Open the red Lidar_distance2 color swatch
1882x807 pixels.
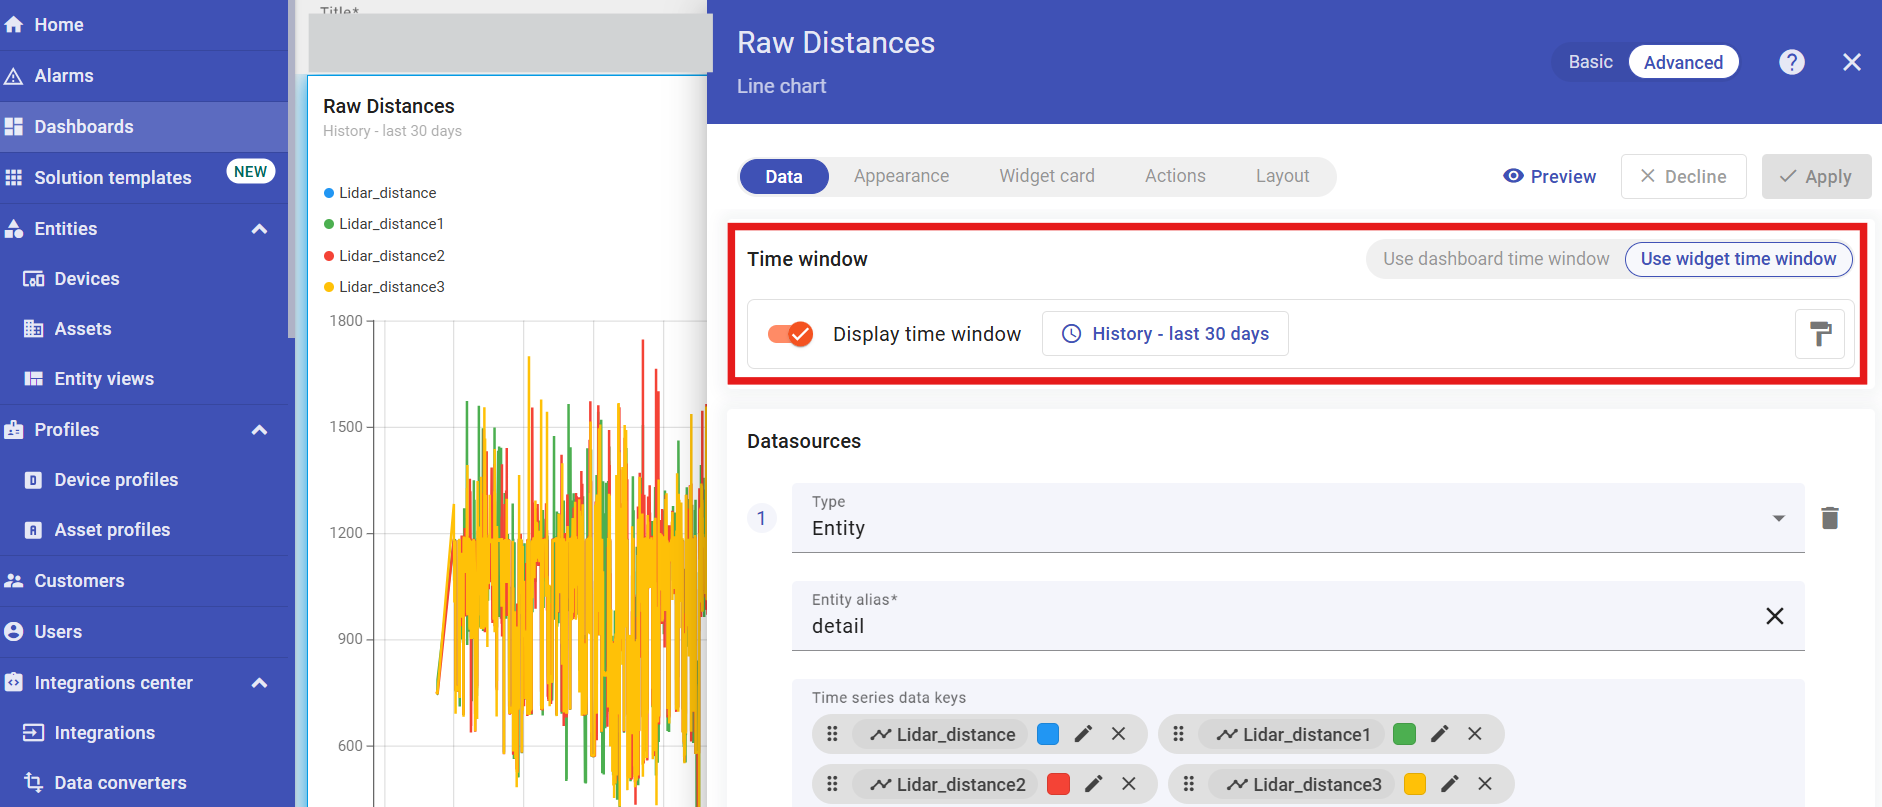1058,784
